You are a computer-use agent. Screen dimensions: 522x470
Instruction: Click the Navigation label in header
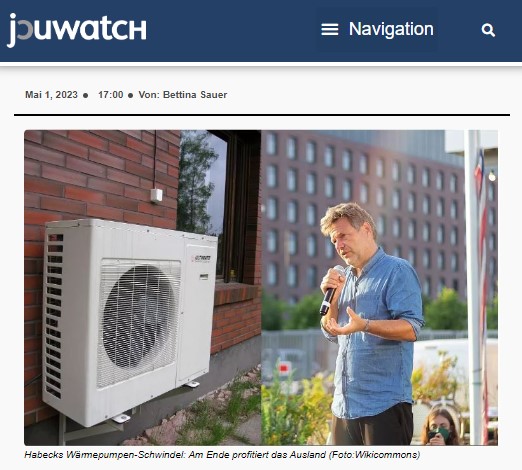pos(391,29)
